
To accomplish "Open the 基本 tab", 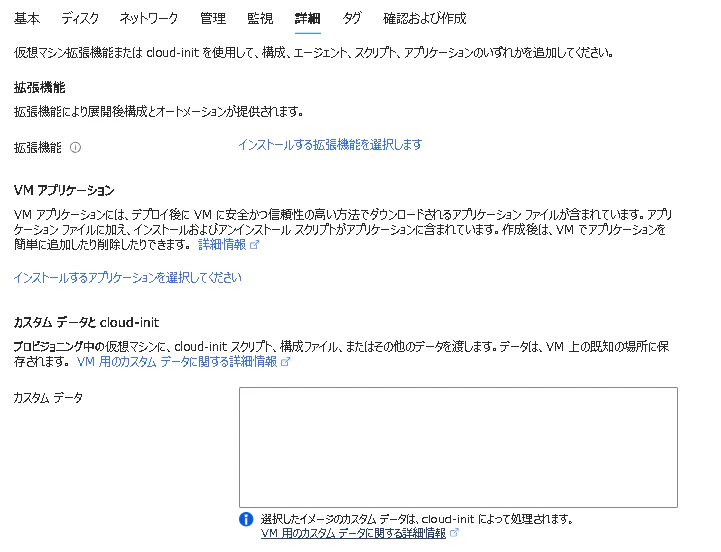I will point(27,18).
